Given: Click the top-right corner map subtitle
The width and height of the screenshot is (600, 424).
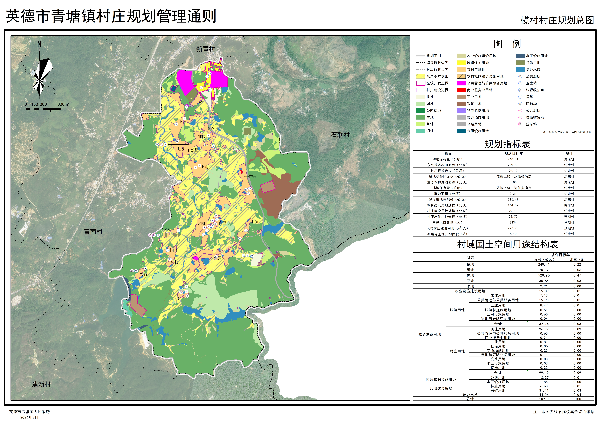Looking at the screenshot, I should pyautogui.click(x=556, y=19).
